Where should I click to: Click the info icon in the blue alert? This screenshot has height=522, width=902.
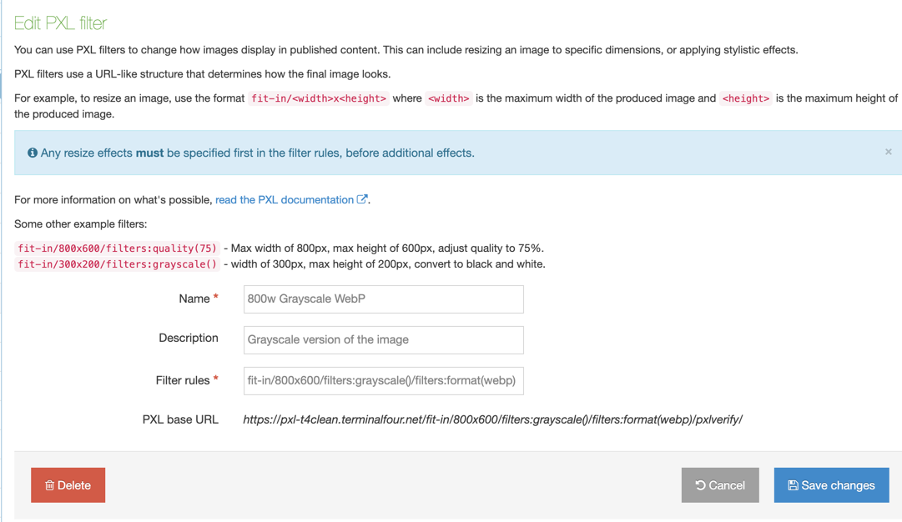click(32, 153)
